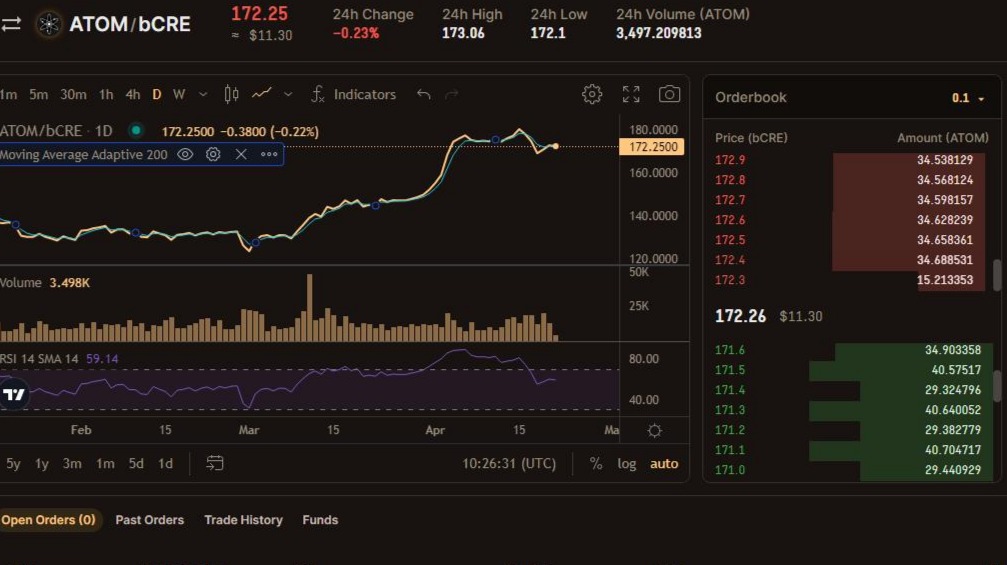Click the teal status dot next to 1D

click(136, 130)
